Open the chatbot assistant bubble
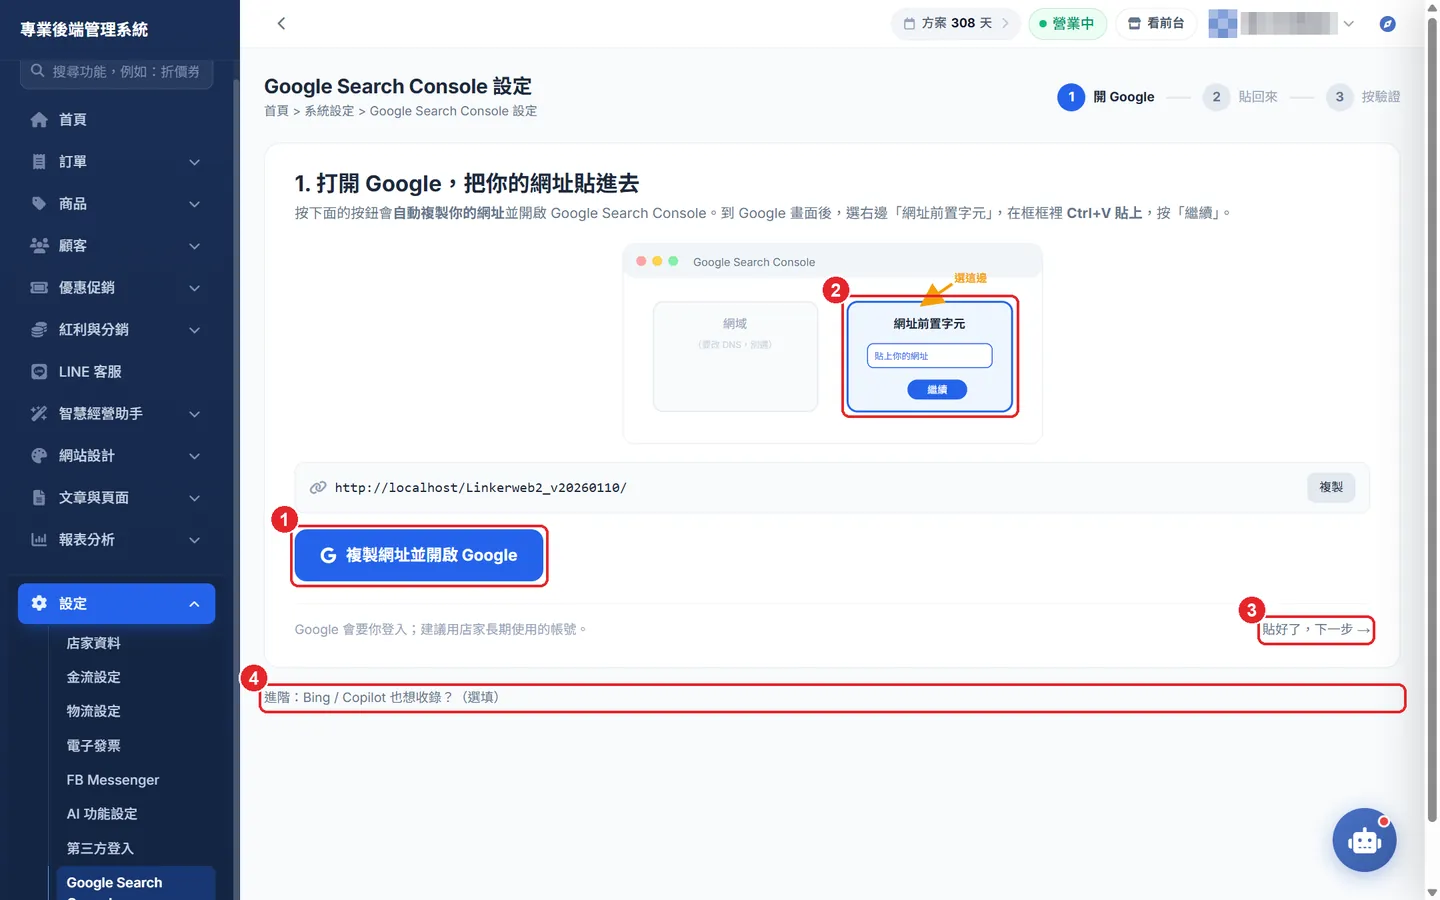The width and height of the screenshot is (1440, 900). pyautogui.click(x=1364, y=840)
